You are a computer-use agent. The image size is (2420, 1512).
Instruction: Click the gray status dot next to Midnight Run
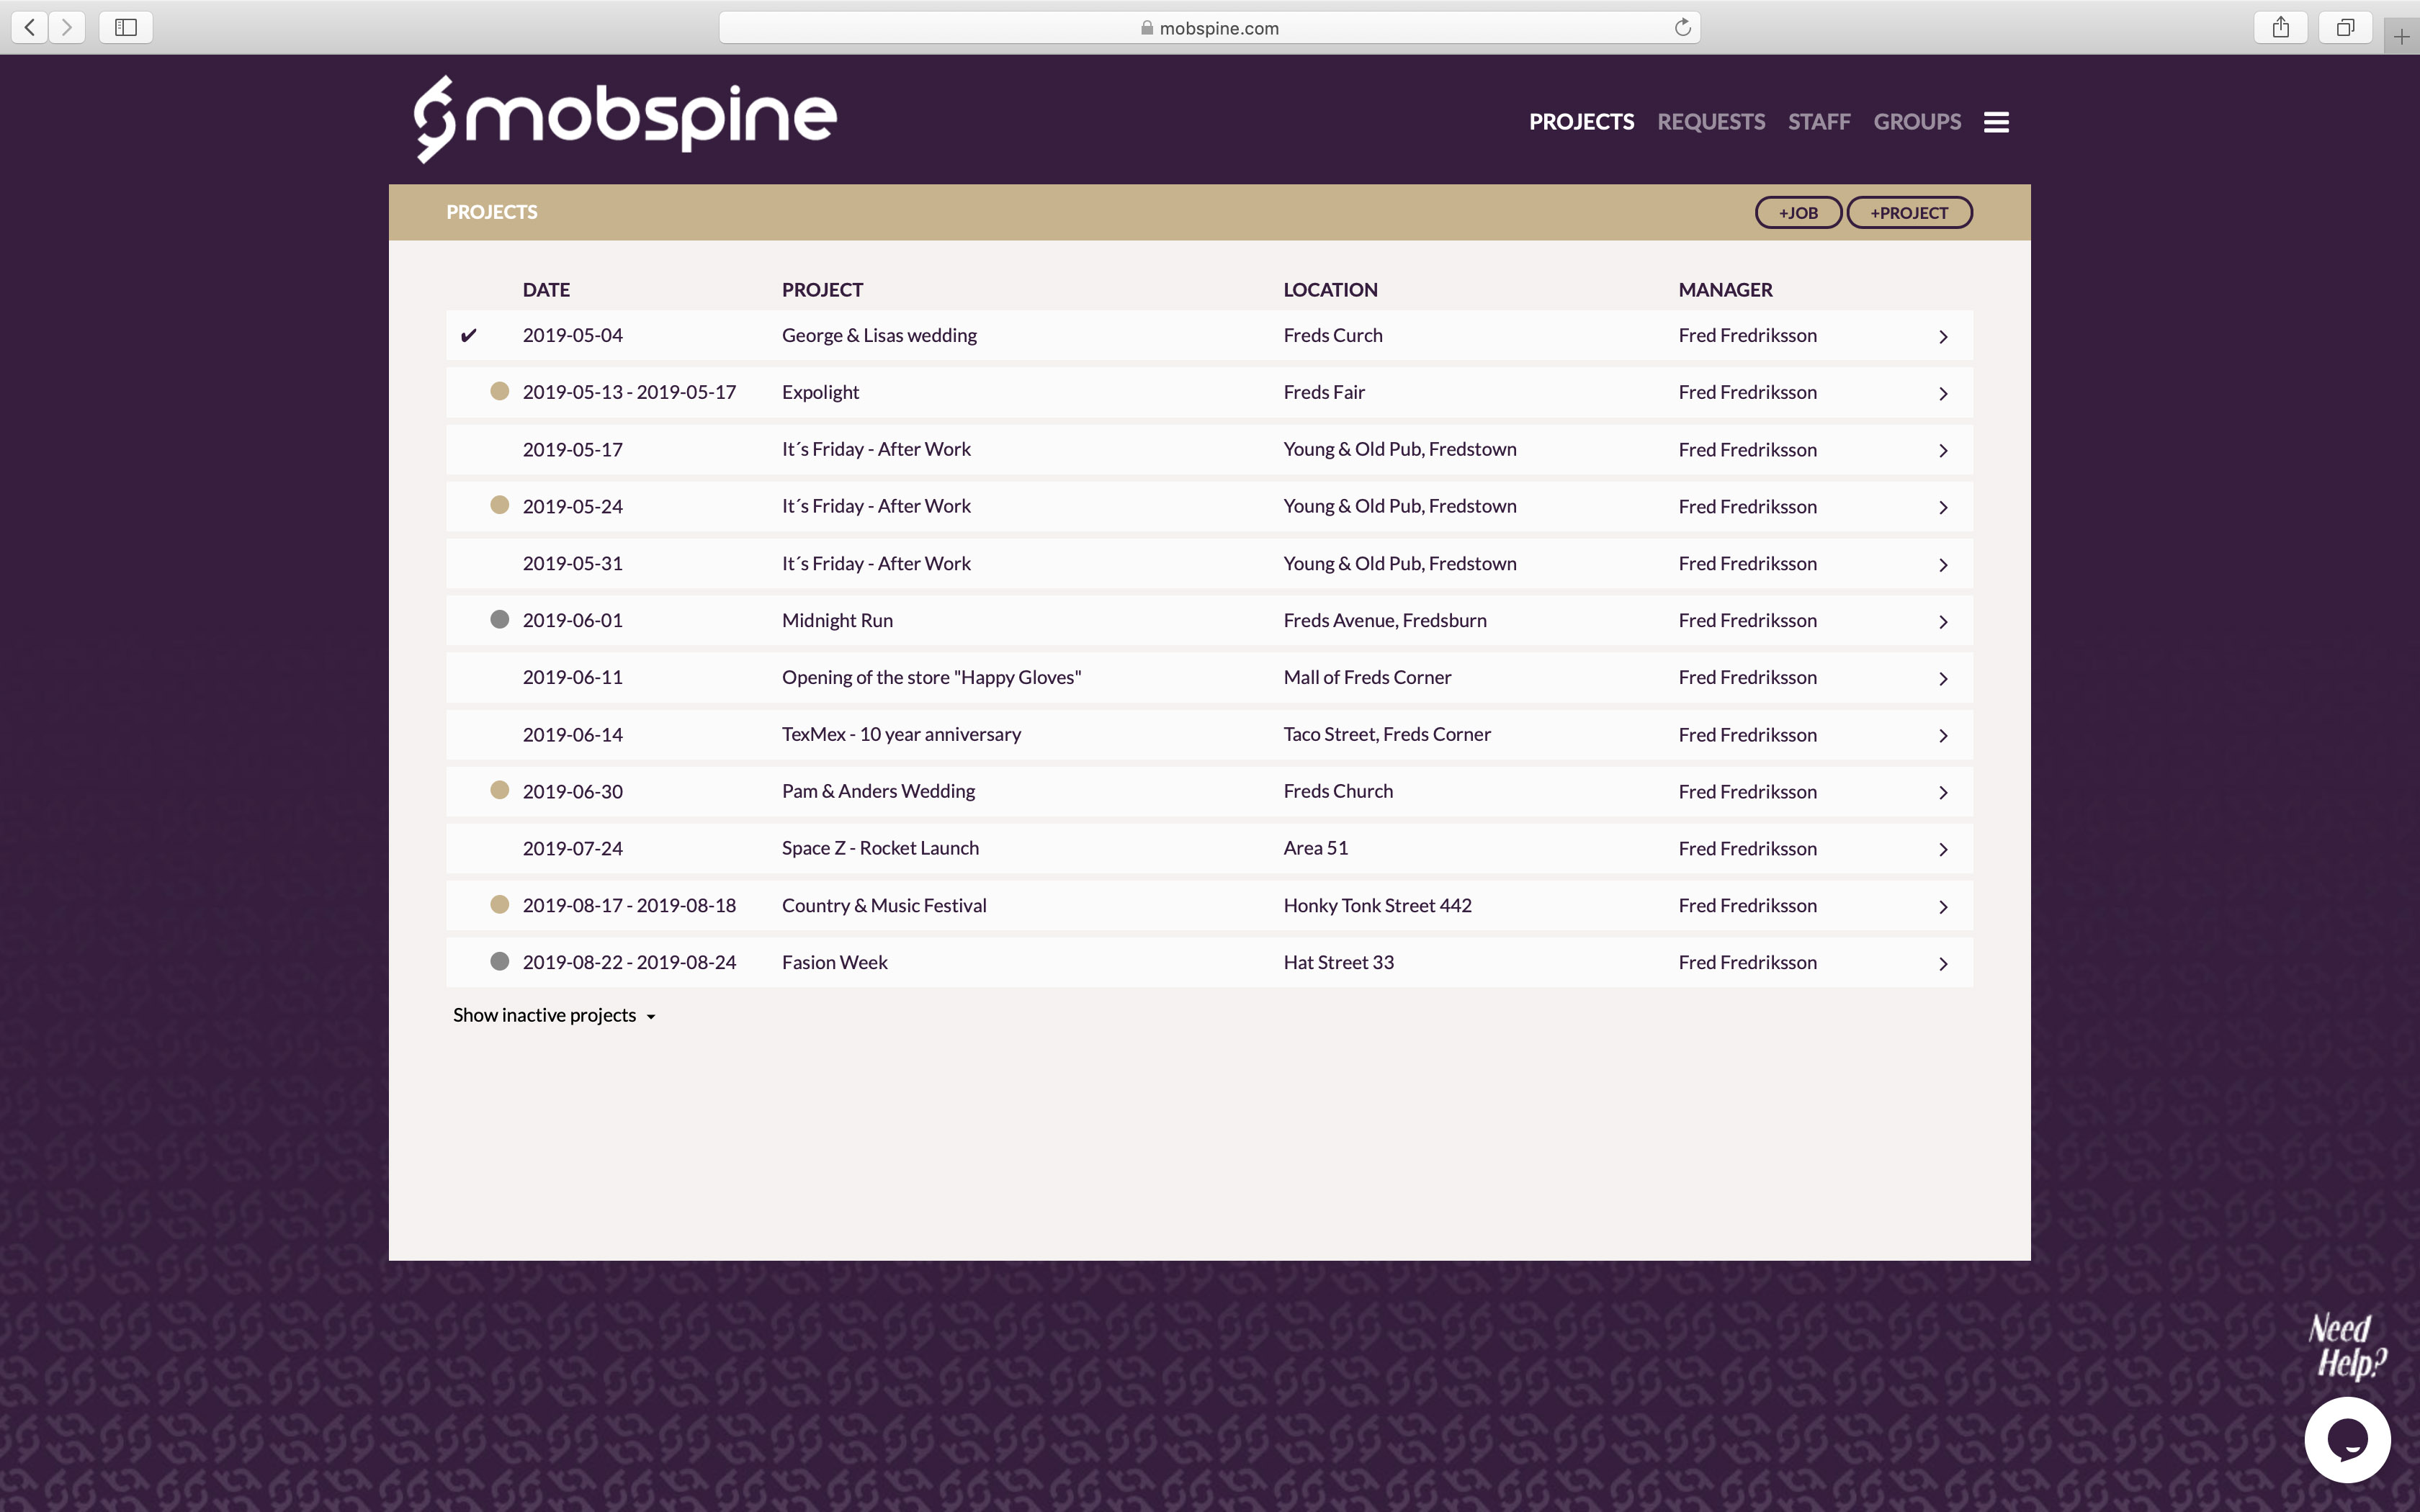click(499, 619)
